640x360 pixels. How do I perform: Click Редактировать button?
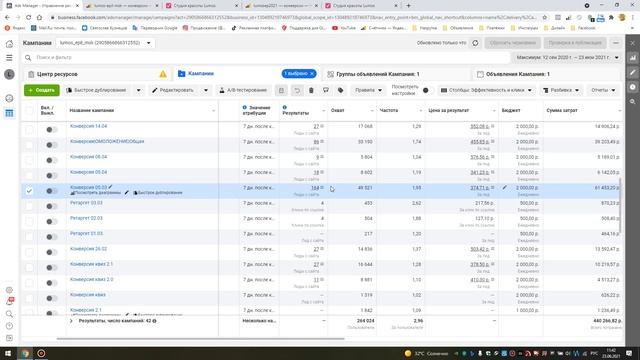pyautogui.click(x=173, y=90)
